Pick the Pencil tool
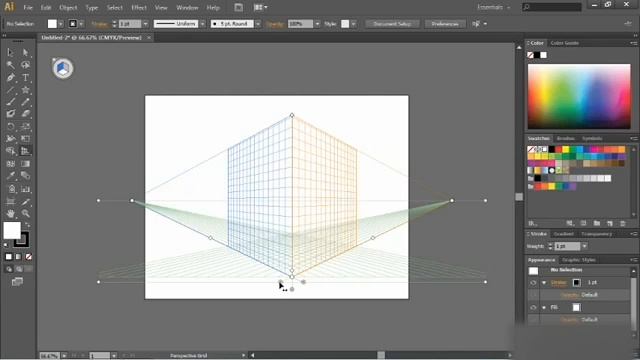This screenshot has height=360, width=640. (x=25, y=102)
